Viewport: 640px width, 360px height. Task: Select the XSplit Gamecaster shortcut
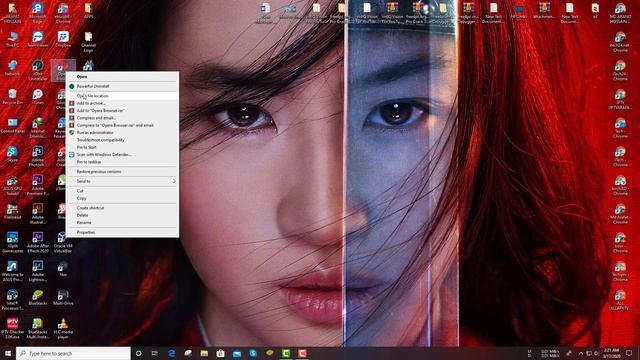(12, 242)
